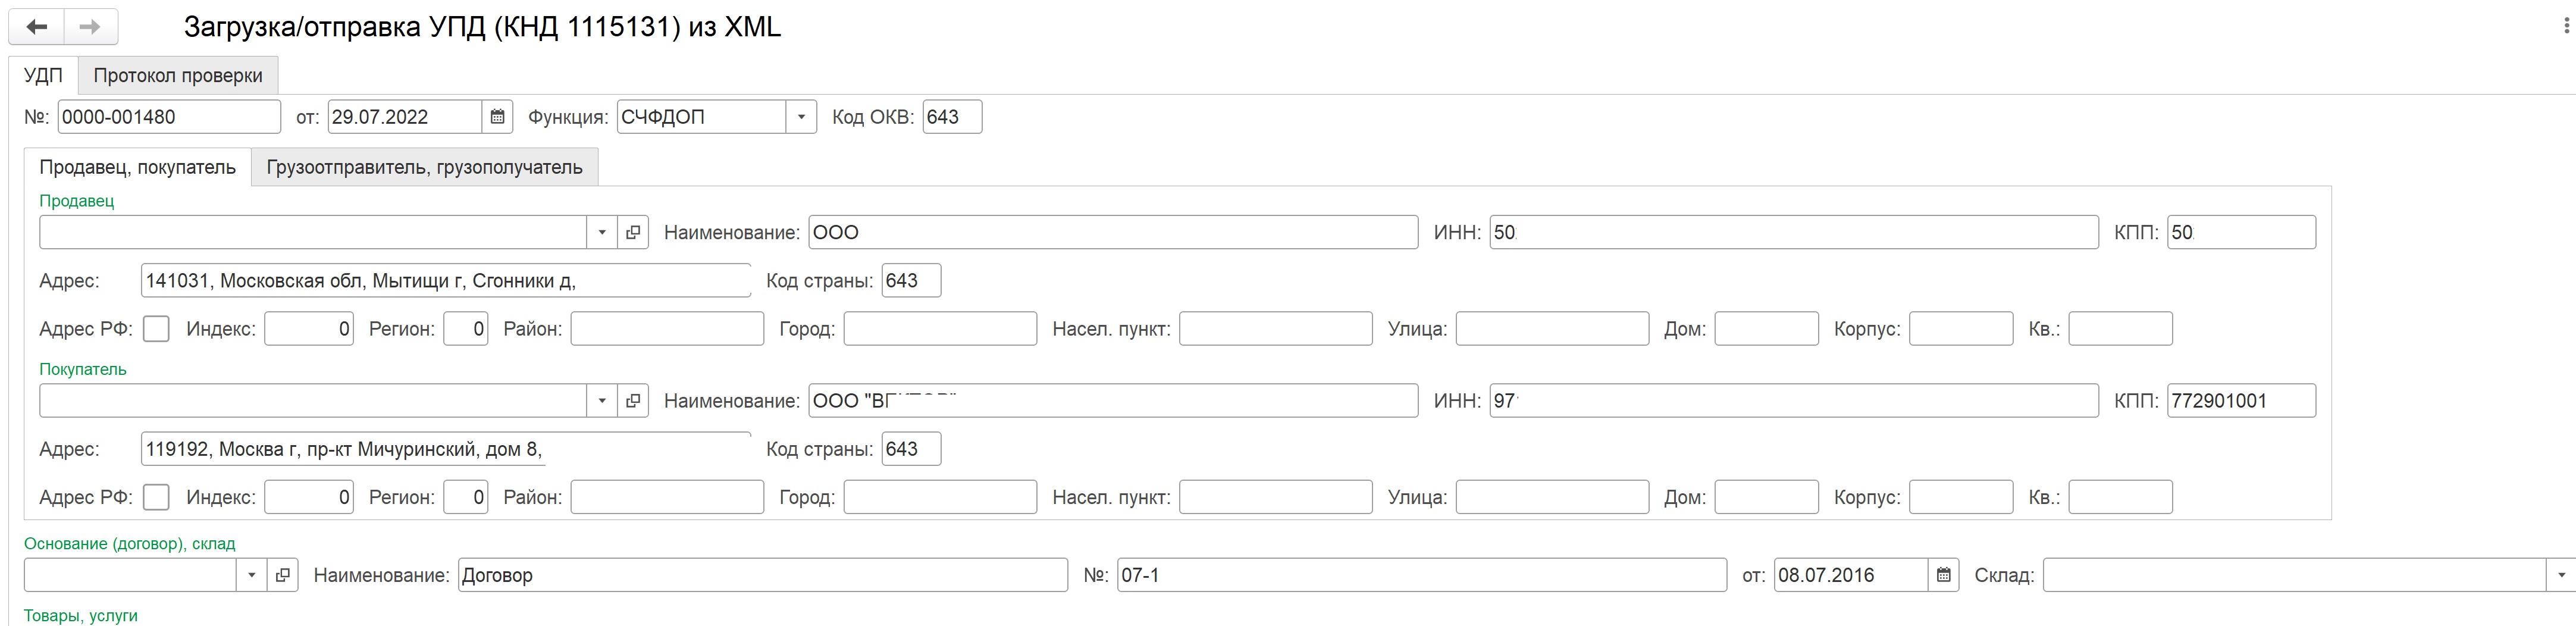
Task: Expand the Продавец selection dropdown
Action: click(x=602, y=232)
